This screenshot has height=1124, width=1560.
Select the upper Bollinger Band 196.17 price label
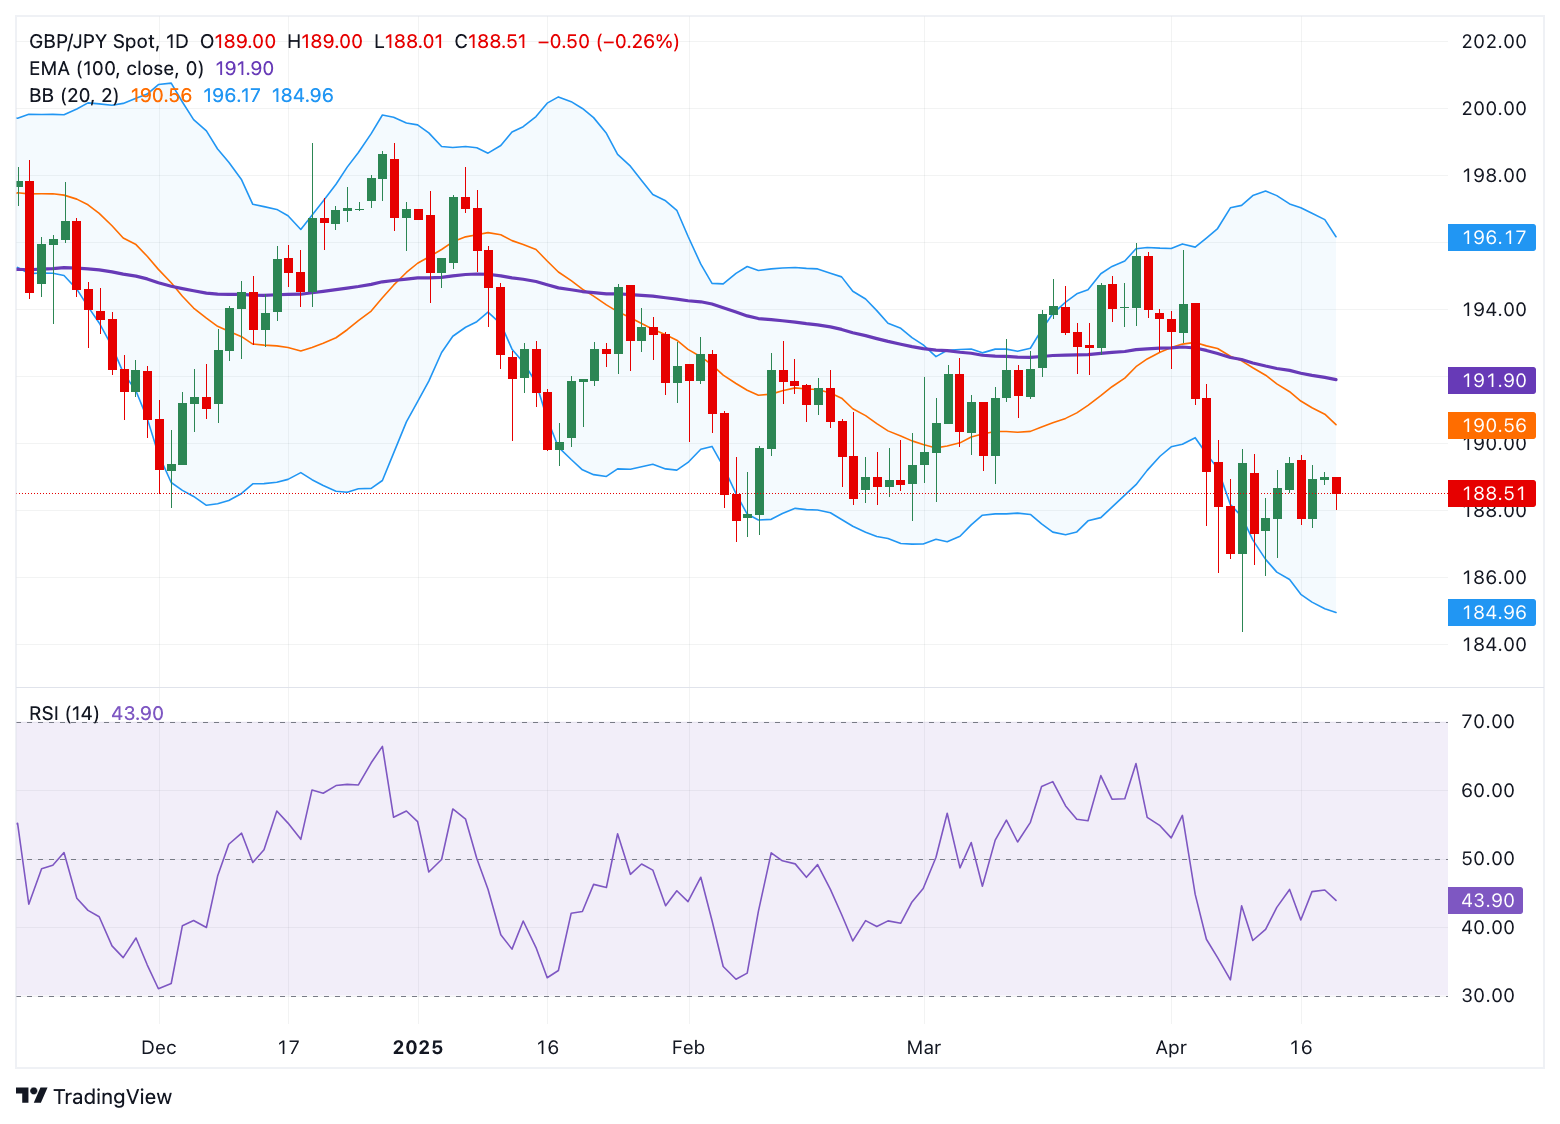[x=1490, y=237]
